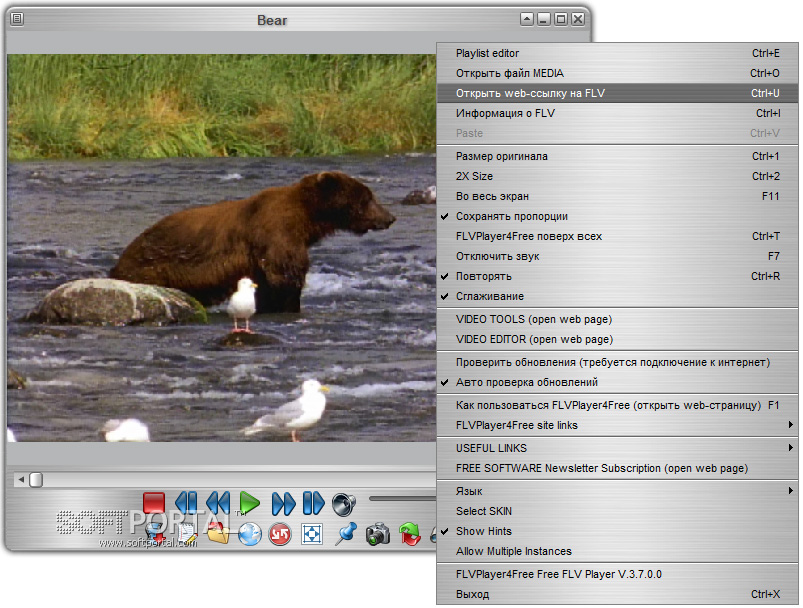Viewport: 803px width, 608px height.
Task: Toggle 'Show Hints' option
Action: coord(617,532)
